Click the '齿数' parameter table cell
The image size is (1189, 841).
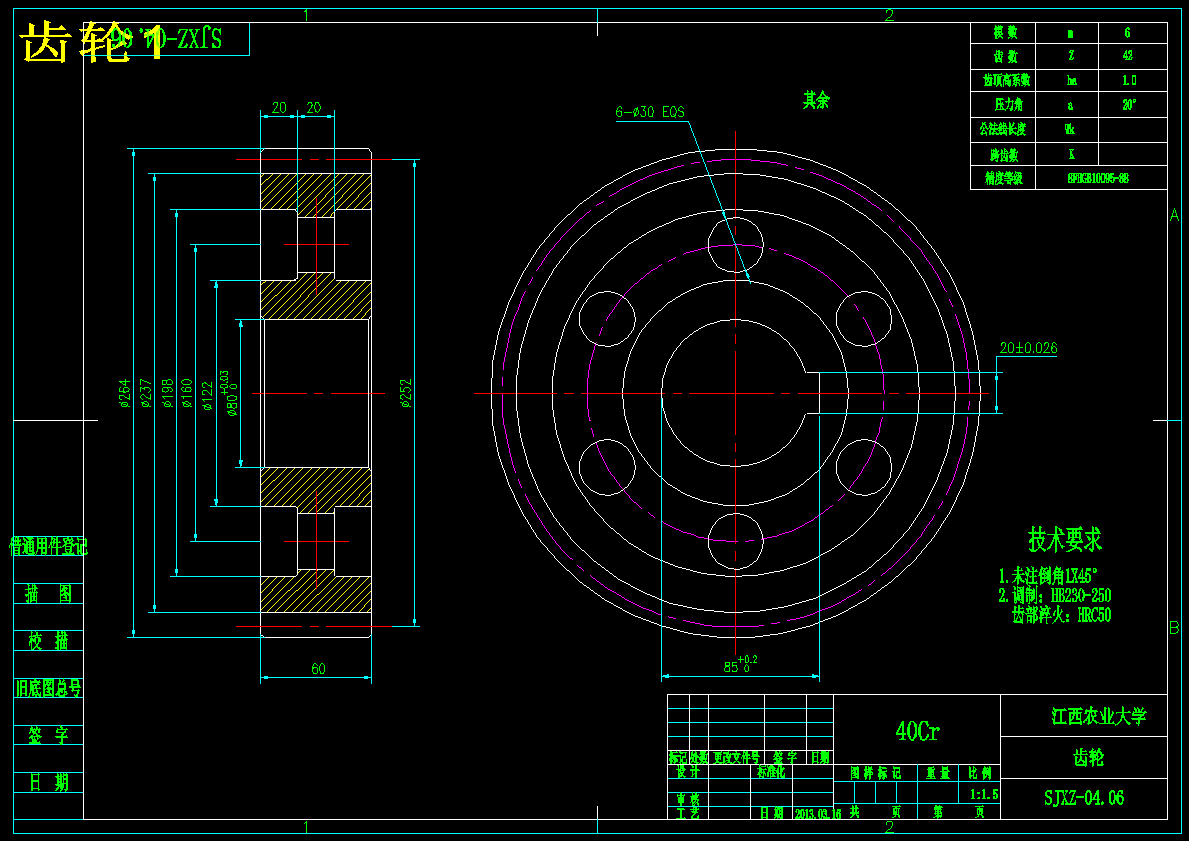pyautogui.click(x=1005, y=56)
